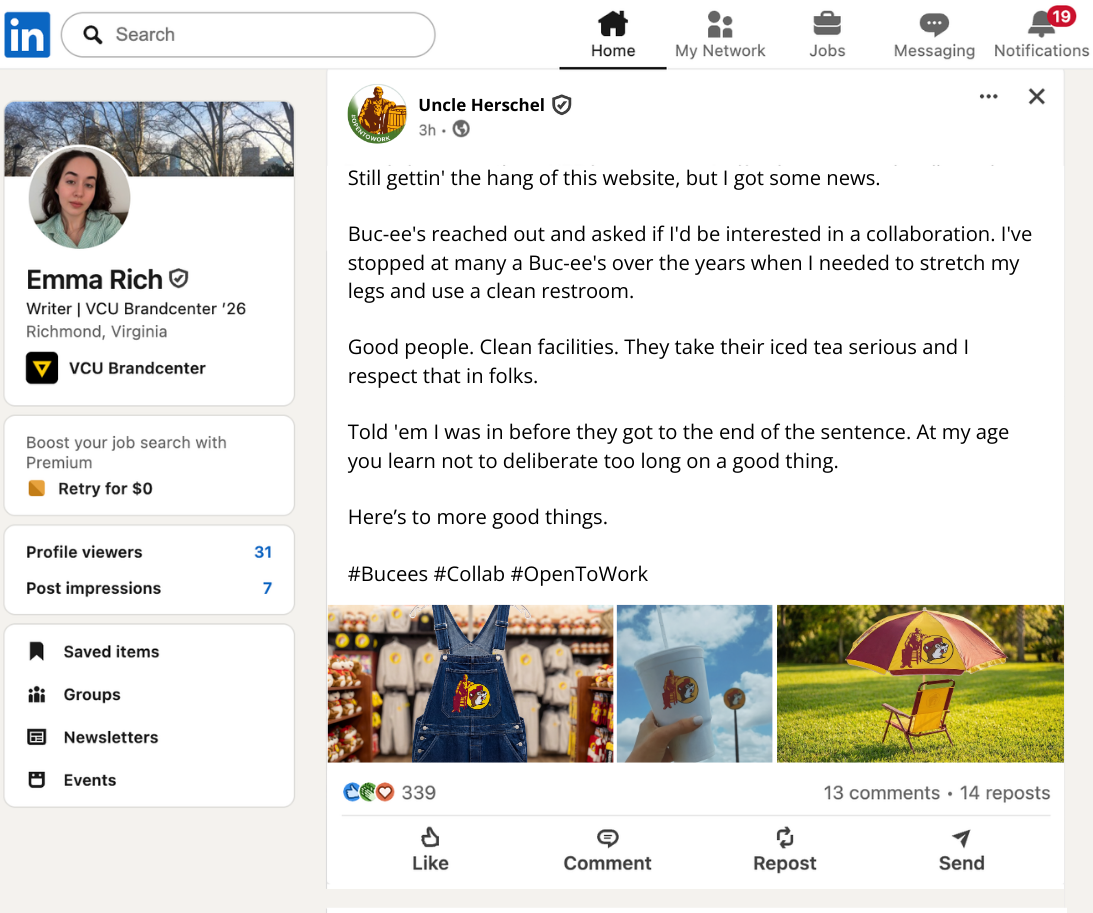Repost Uncle Herschel's post
This screenshot has width=1093, height=913.
[784, 850]
